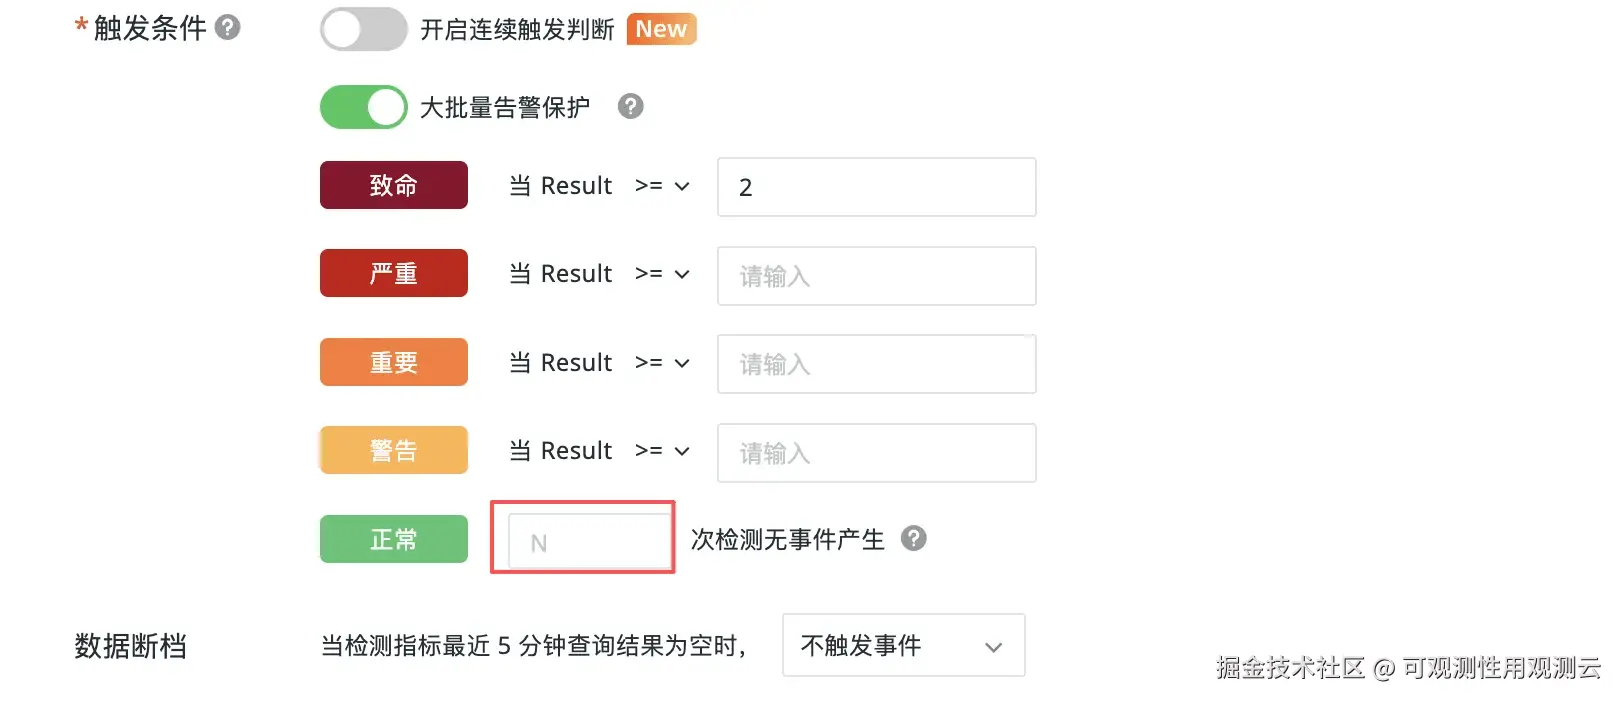Expand the 不触发事件 dropdown
This screenshot has height=702, width=1622.
pyautogui.click(x=903, y=646)
